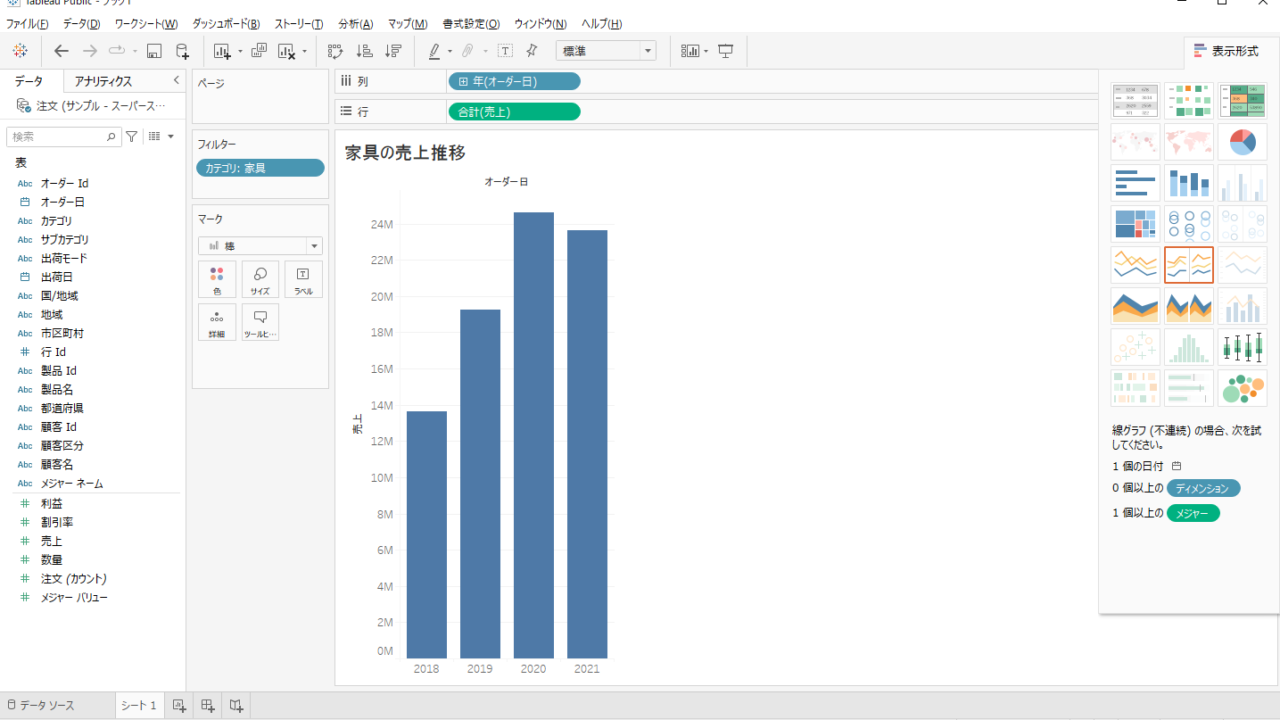Click the new worksheet chart icon
Image resolution: width=1280 pixels, height=720 pixels.
[x=221, y=51]
